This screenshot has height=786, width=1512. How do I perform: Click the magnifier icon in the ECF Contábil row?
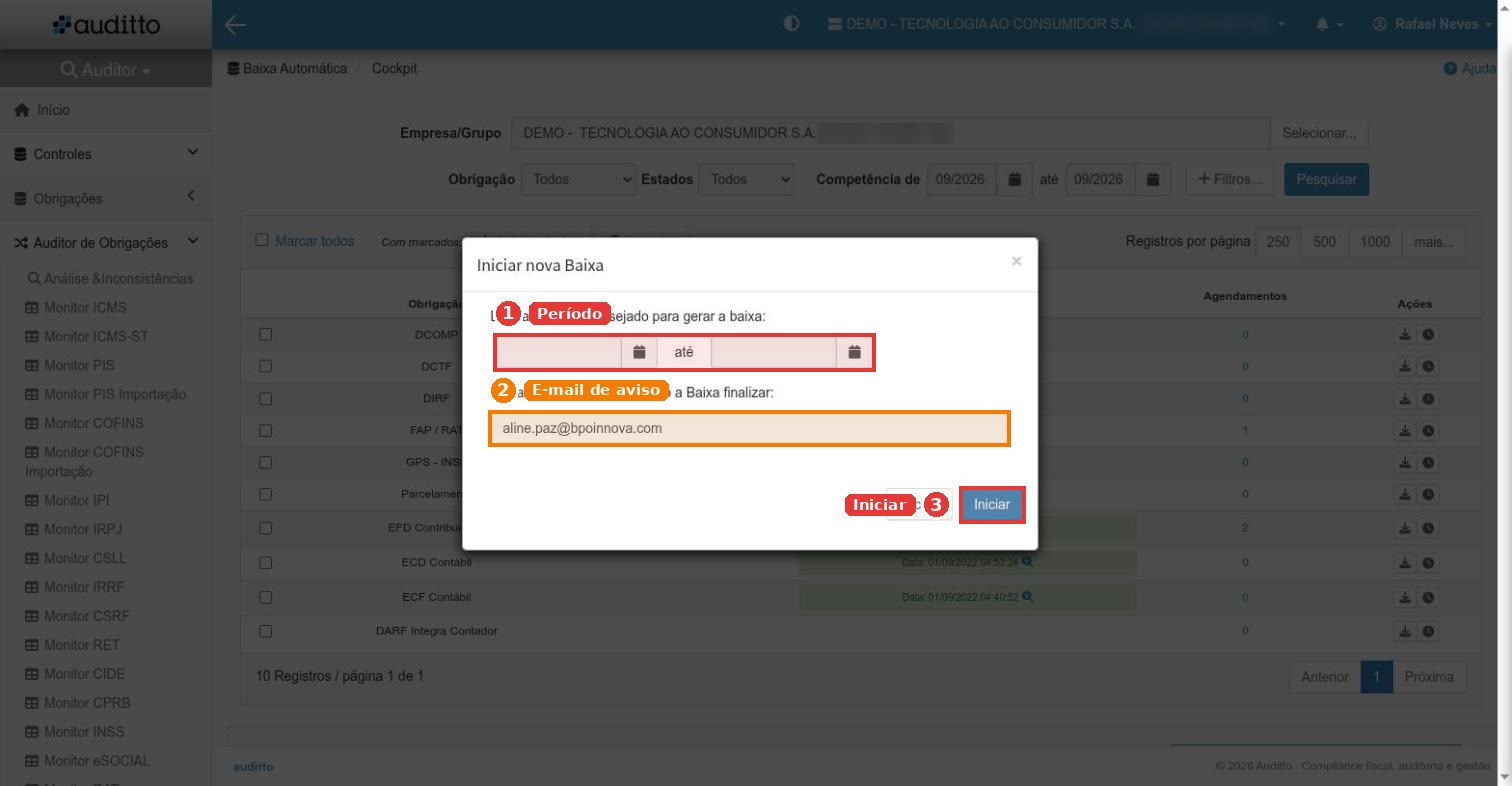1027,597
